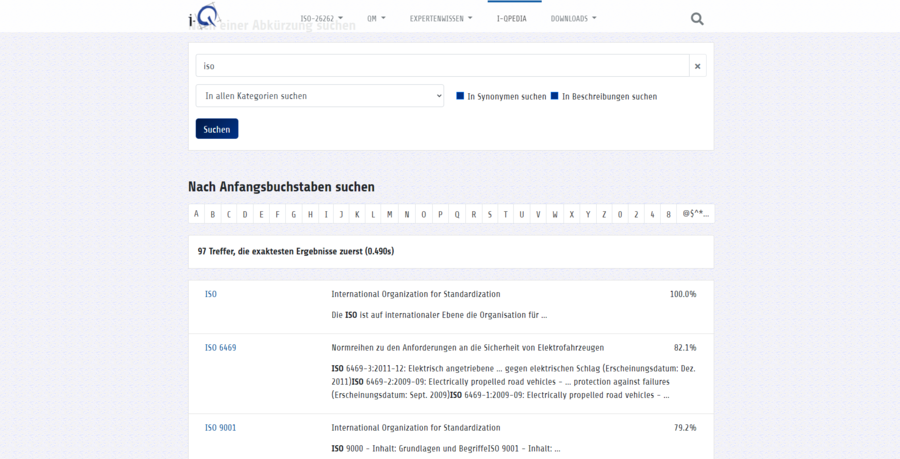Filter abbreviations by letter Z
This screenshot has height=459, width=900.
[x=604, y=214]
